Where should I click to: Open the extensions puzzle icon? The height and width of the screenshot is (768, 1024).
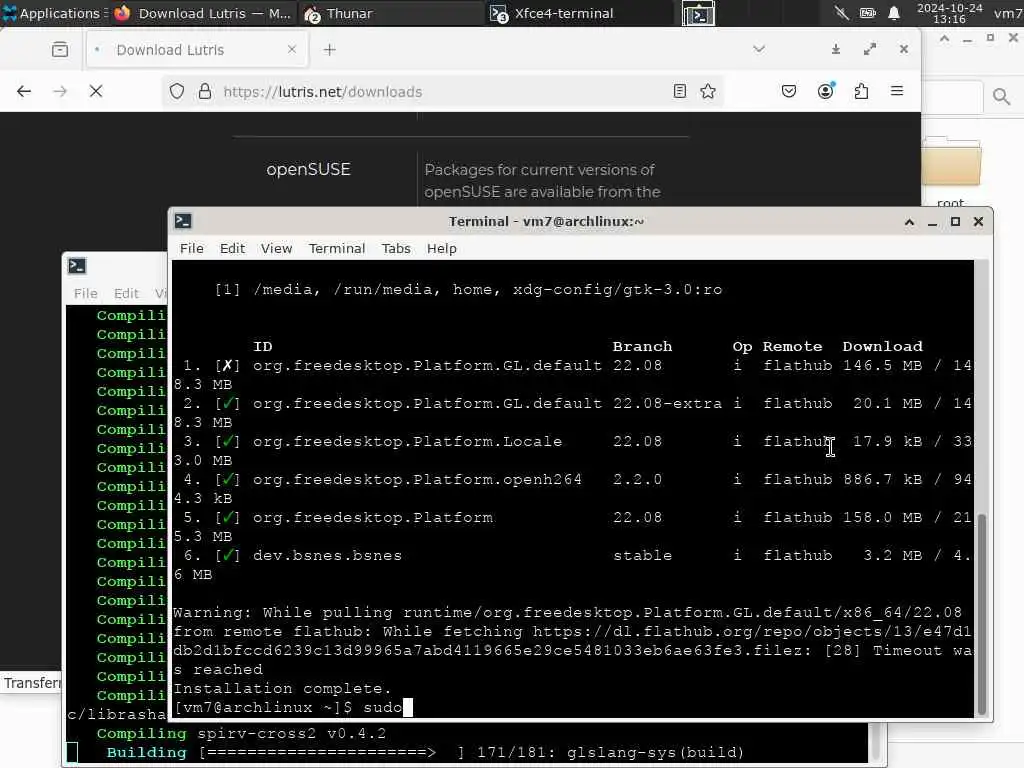[x=861, y=91]
